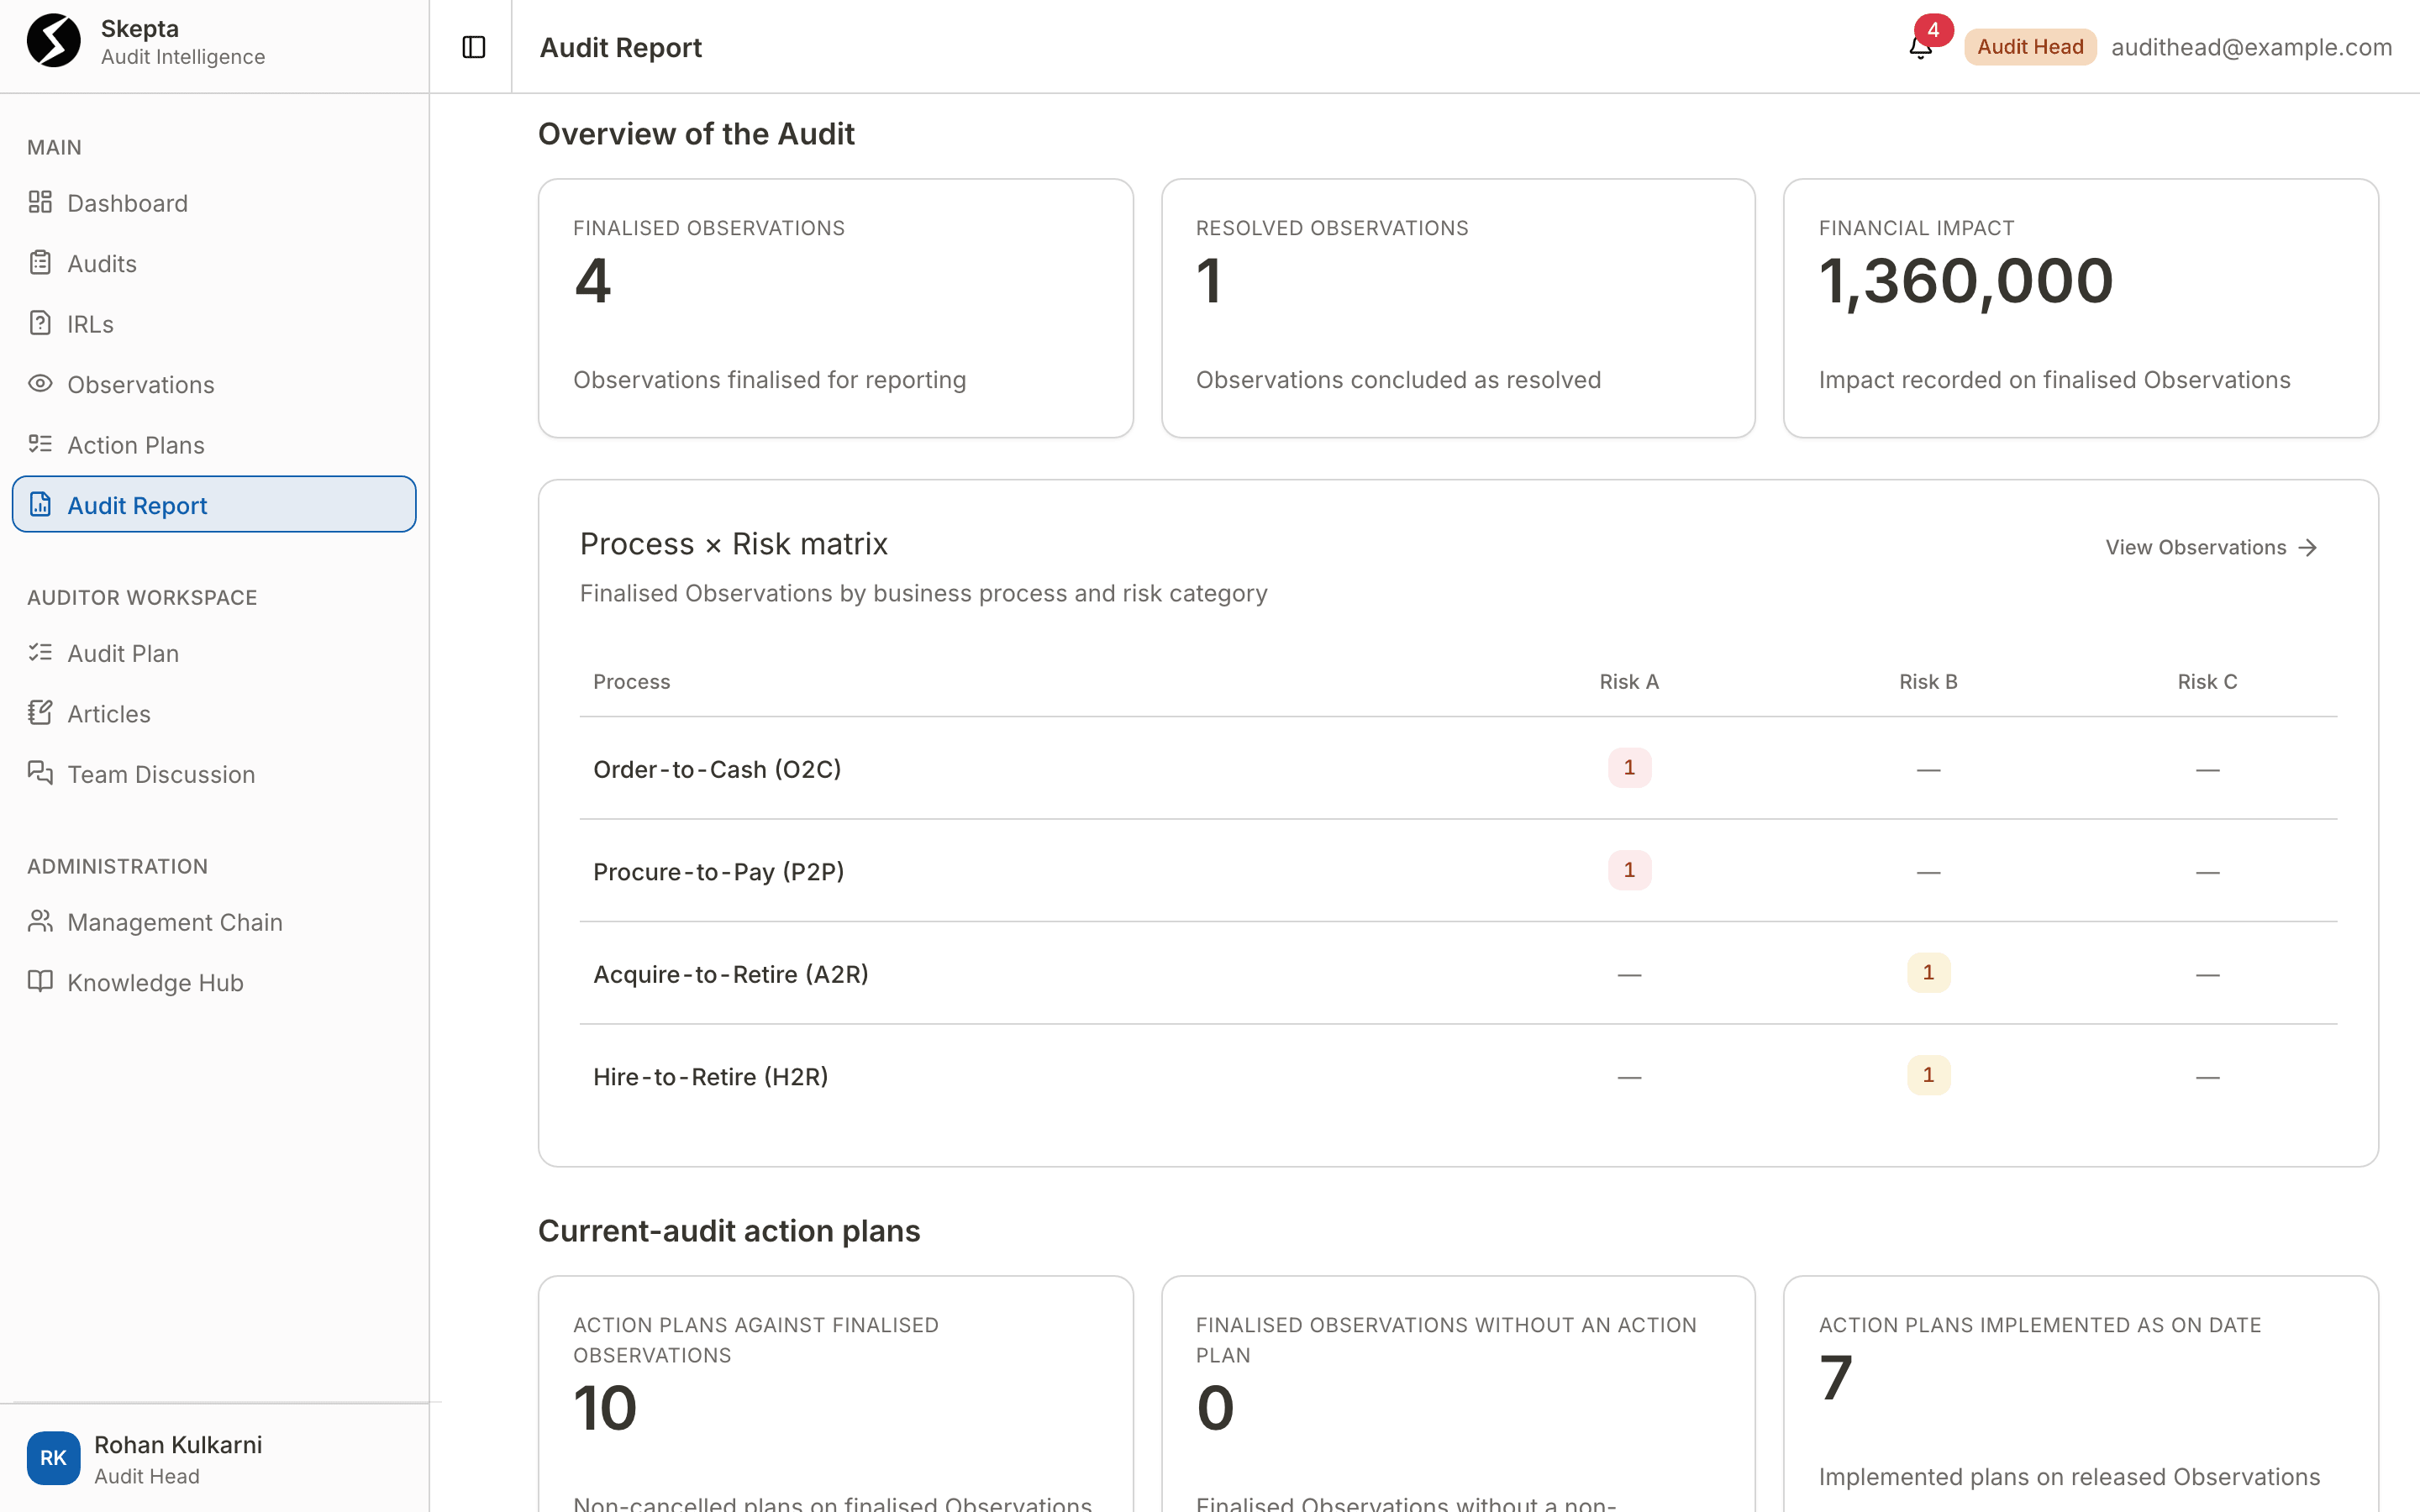
Task: Click the Articles notebook icon
Action: (40, 713)
